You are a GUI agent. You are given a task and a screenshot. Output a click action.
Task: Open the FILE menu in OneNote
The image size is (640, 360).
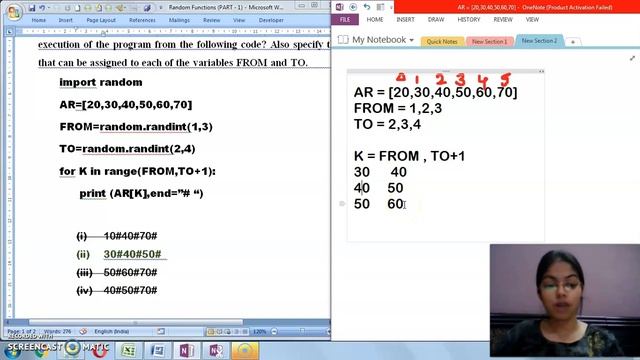[345, 20]
